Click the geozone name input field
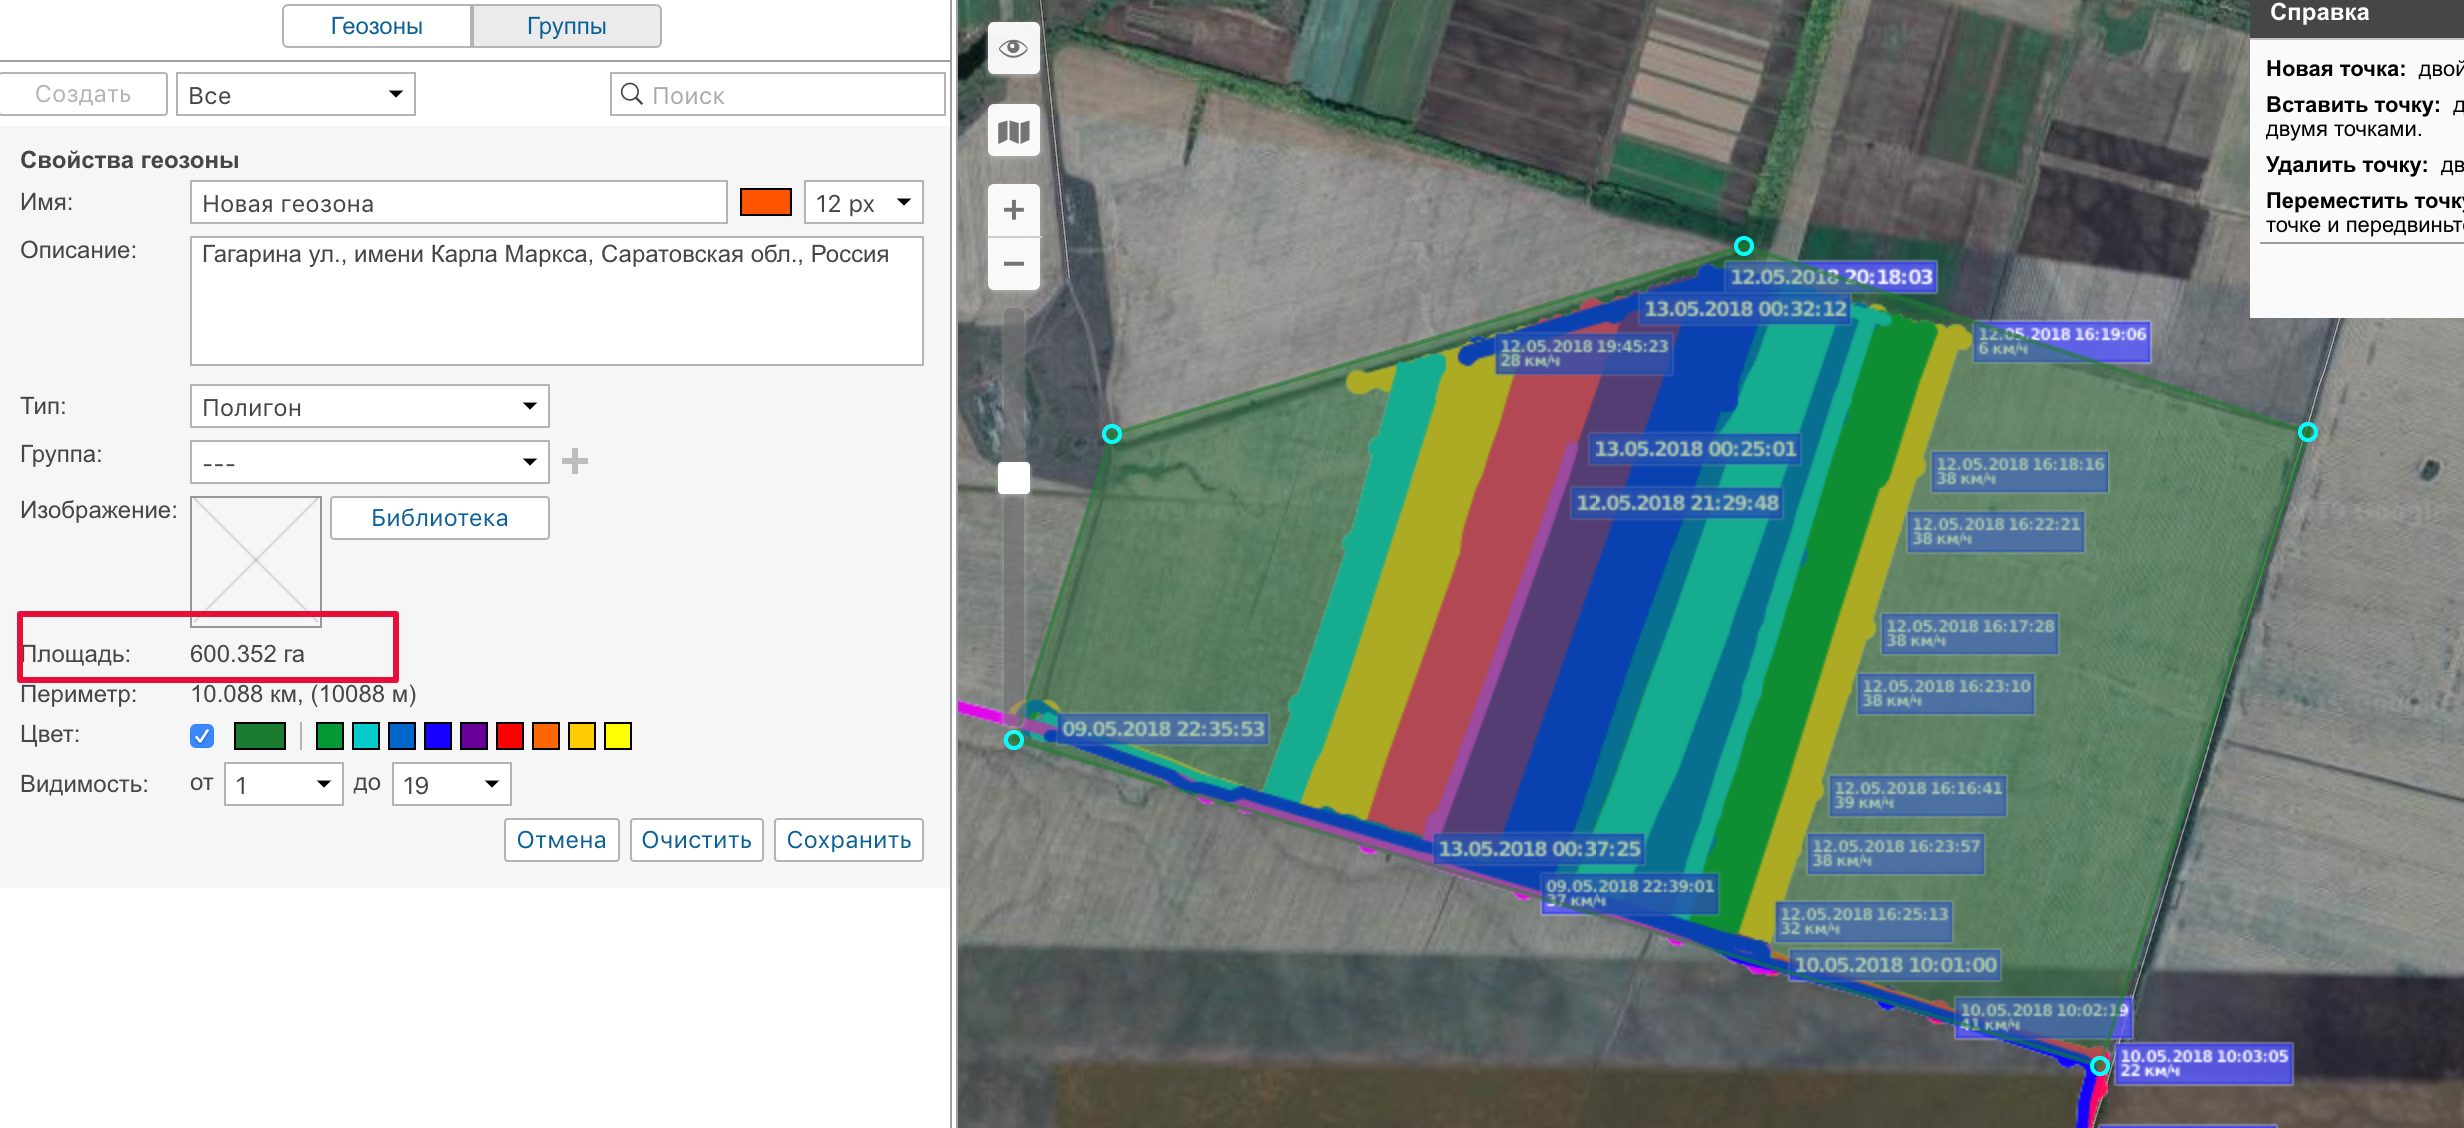2464x1128 pixels. (458, 203)
